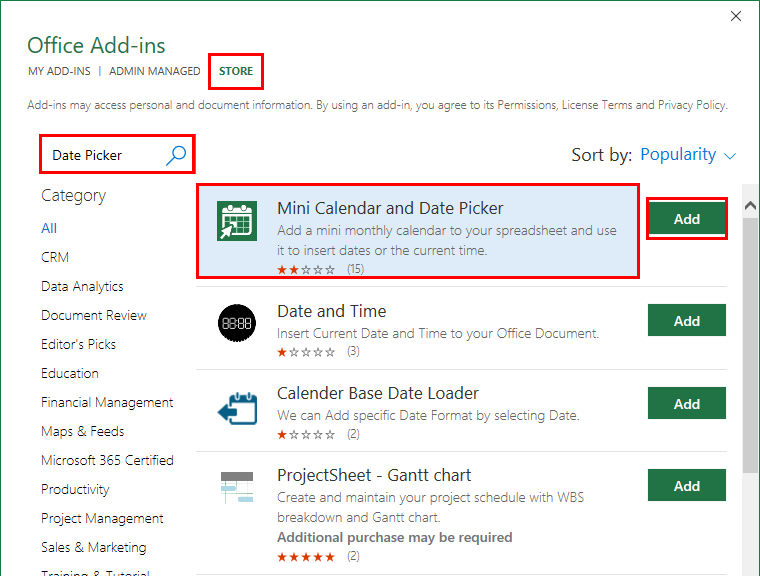Click the Mini Calendar star rating (15)
760x576 pixels.
pos(320,270)
